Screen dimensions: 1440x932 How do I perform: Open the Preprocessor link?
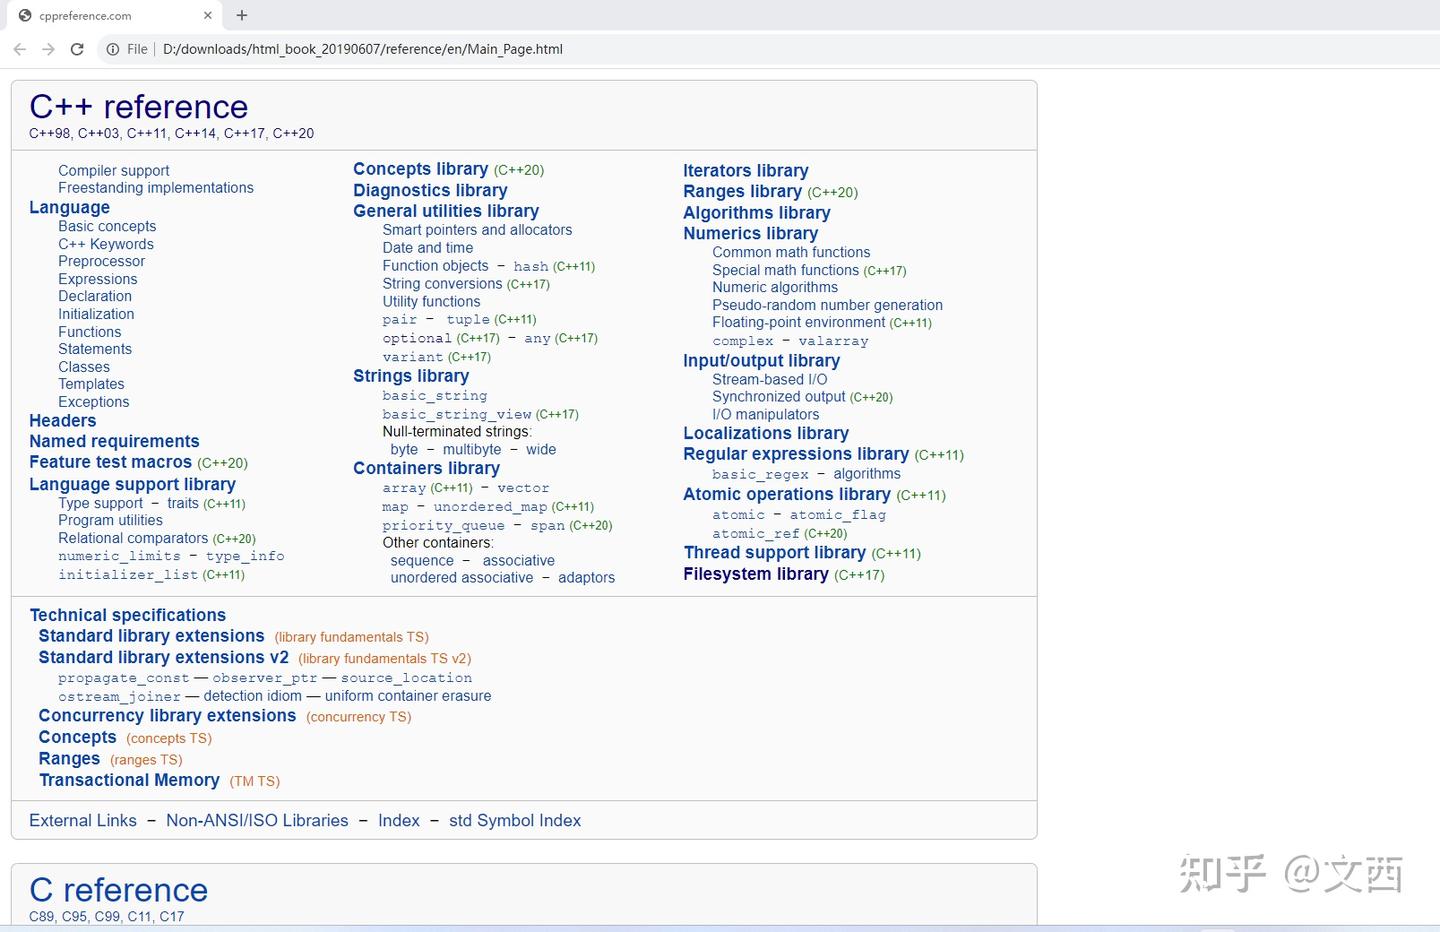(x=102, y=261)
